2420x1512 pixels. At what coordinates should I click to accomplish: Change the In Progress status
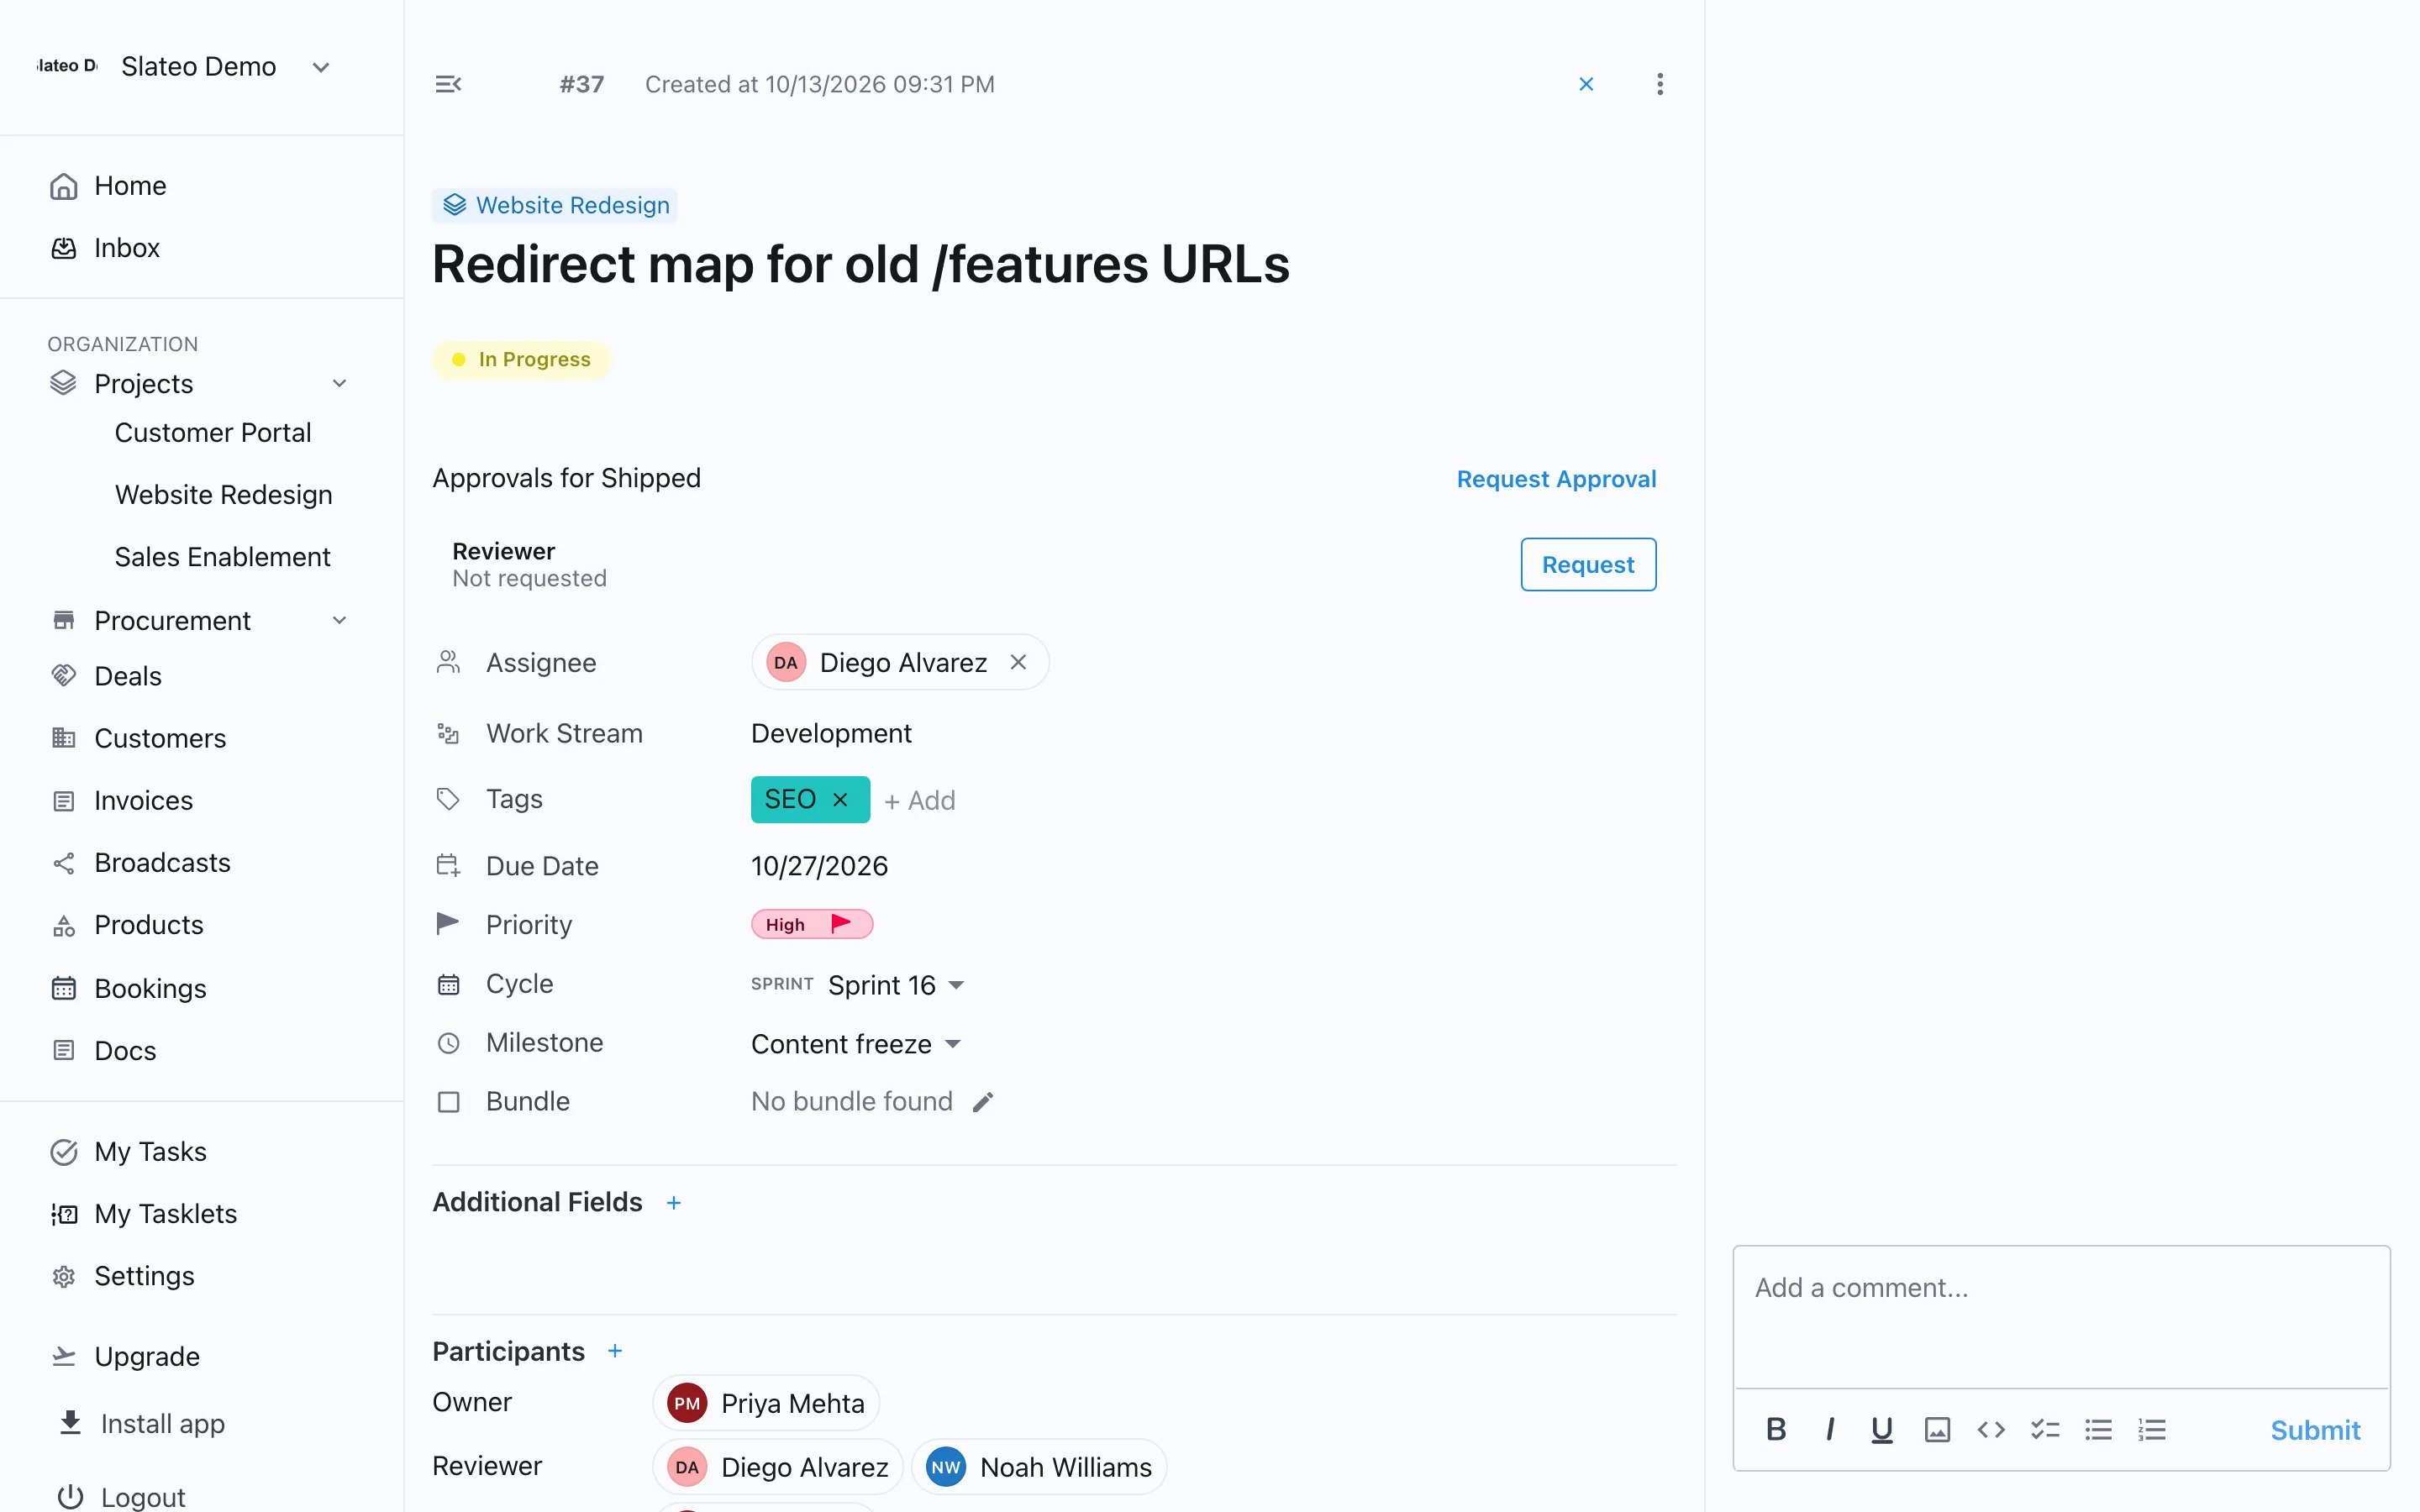pos(521,359)
